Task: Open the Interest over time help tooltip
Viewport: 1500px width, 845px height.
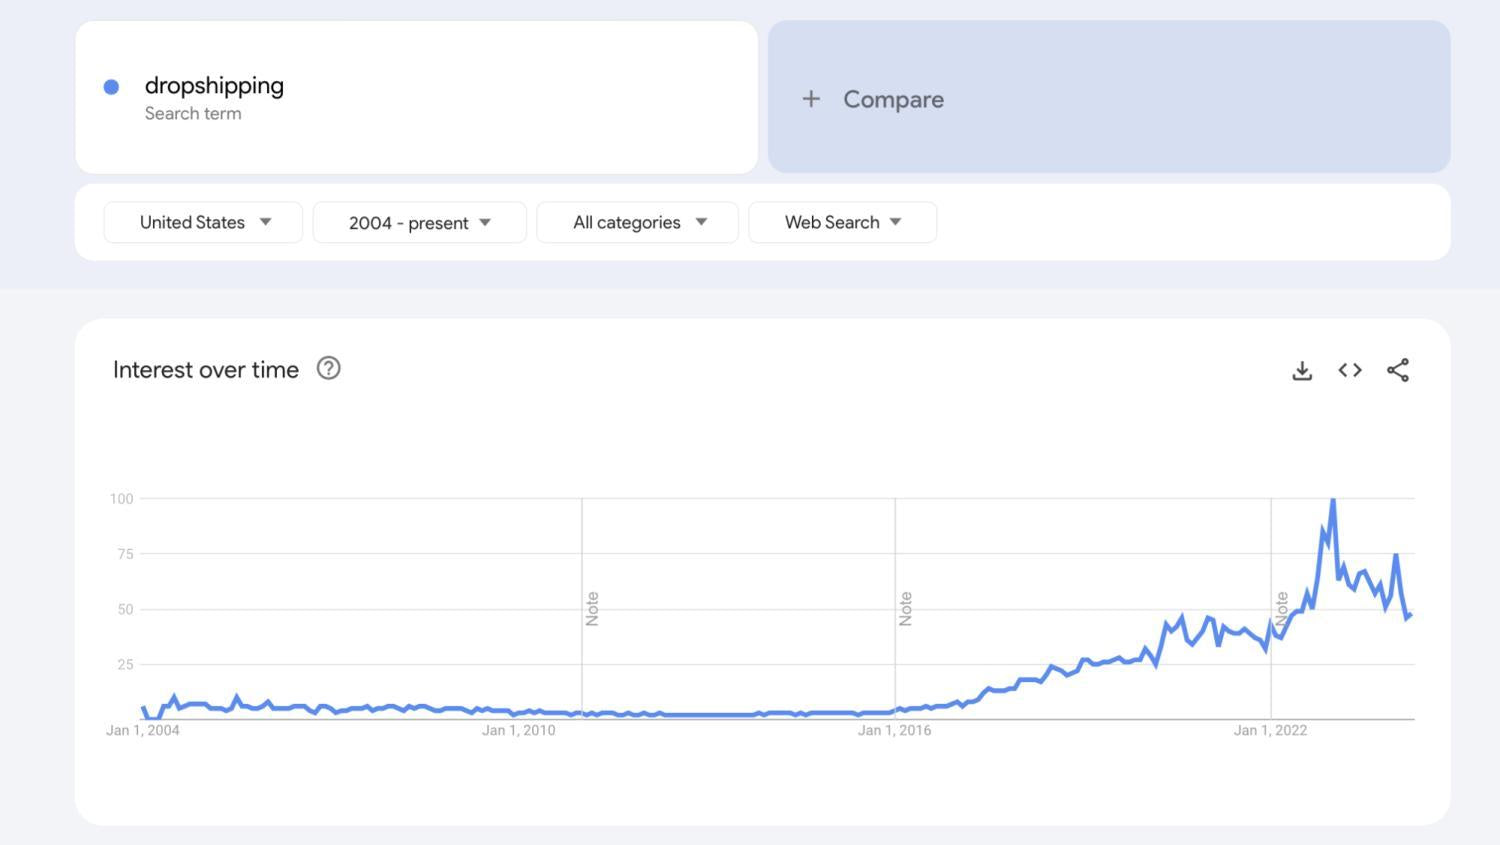Action: tap(328, 368)
